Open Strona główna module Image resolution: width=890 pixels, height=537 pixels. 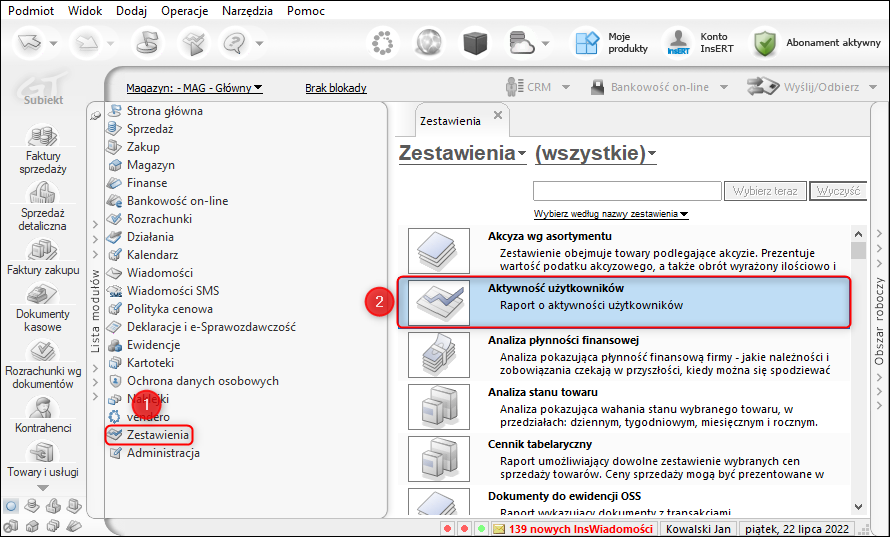tap(165, 111)
